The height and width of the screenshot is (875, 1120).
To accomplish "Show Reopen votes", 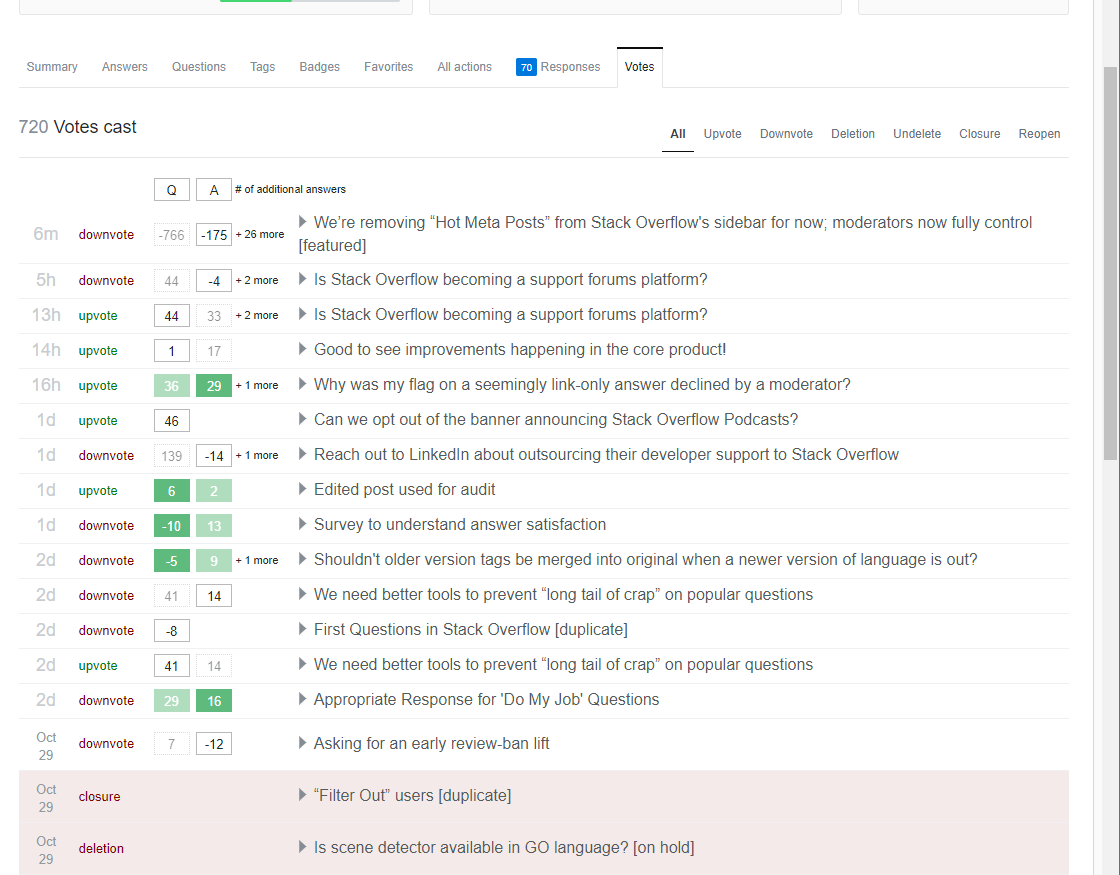I will 1039,133.
